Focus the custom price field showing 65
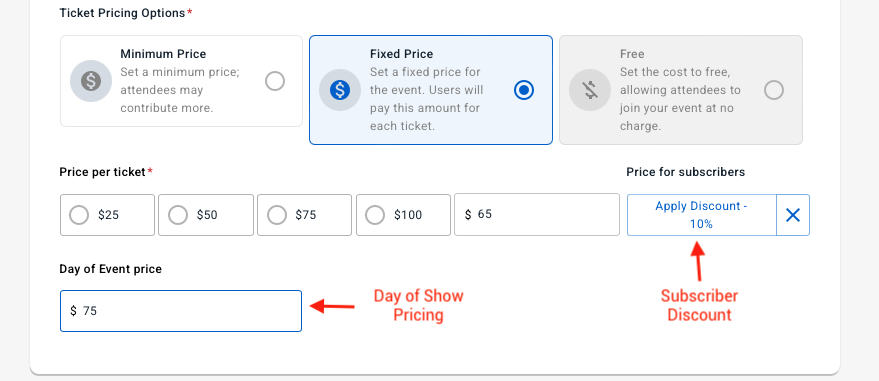 [x=536, y=215]
